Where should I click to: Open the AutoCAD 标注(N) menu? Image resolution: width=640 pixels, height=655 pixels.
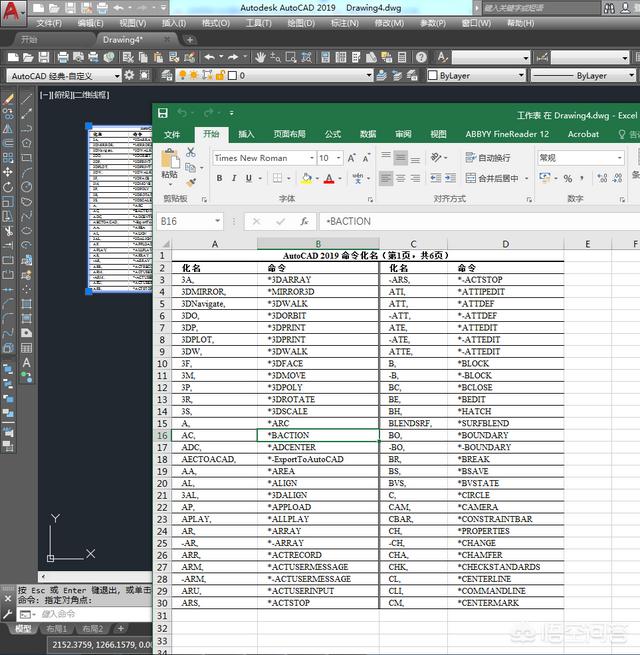coord(345,23)
